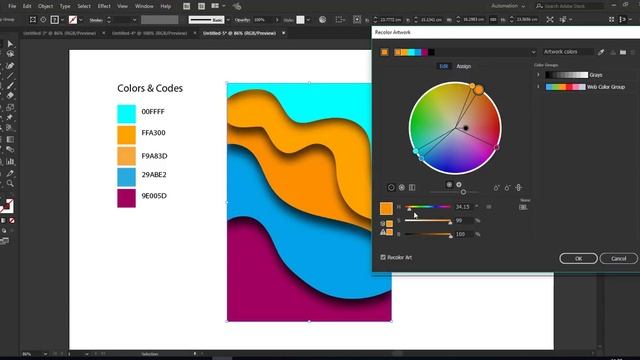Viewport: 640px width, 360px height.
Task: Switch to the Assign tab
Action: click(464, 66)
